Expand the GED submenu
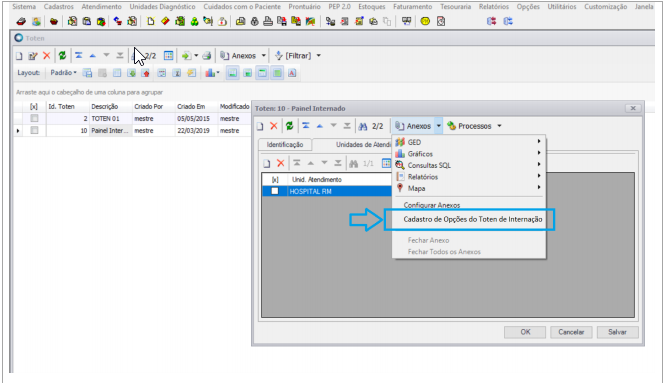 click(x=469, y=142)
